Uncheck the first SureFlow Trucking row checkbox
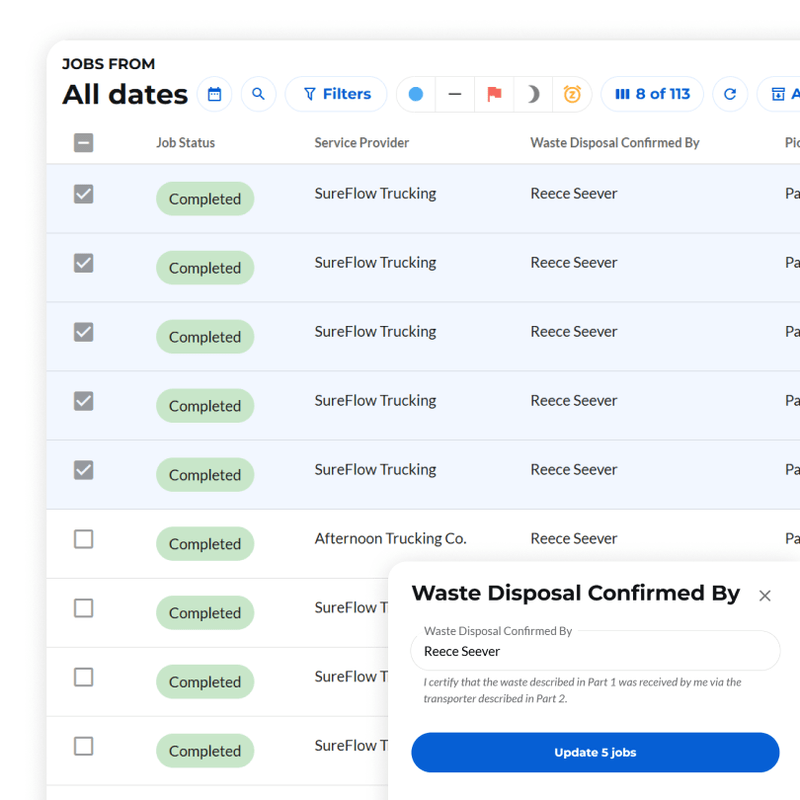The width and height of the screenshot is (800, 800). (x=84, y=194)
